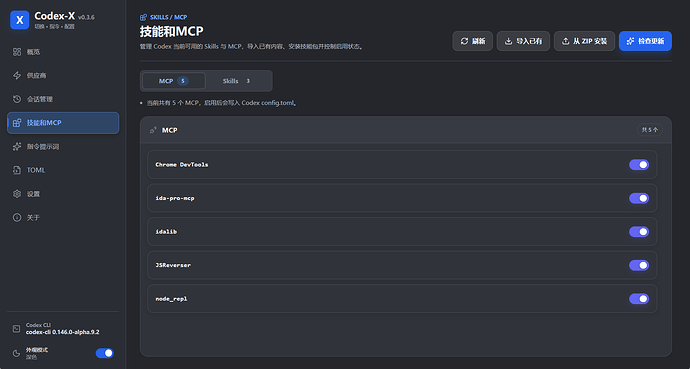Image resolution: width=690 pixels, height=369 pixels.
Task: Click the MCP panel header plug icon
Action: click(153, 130)
